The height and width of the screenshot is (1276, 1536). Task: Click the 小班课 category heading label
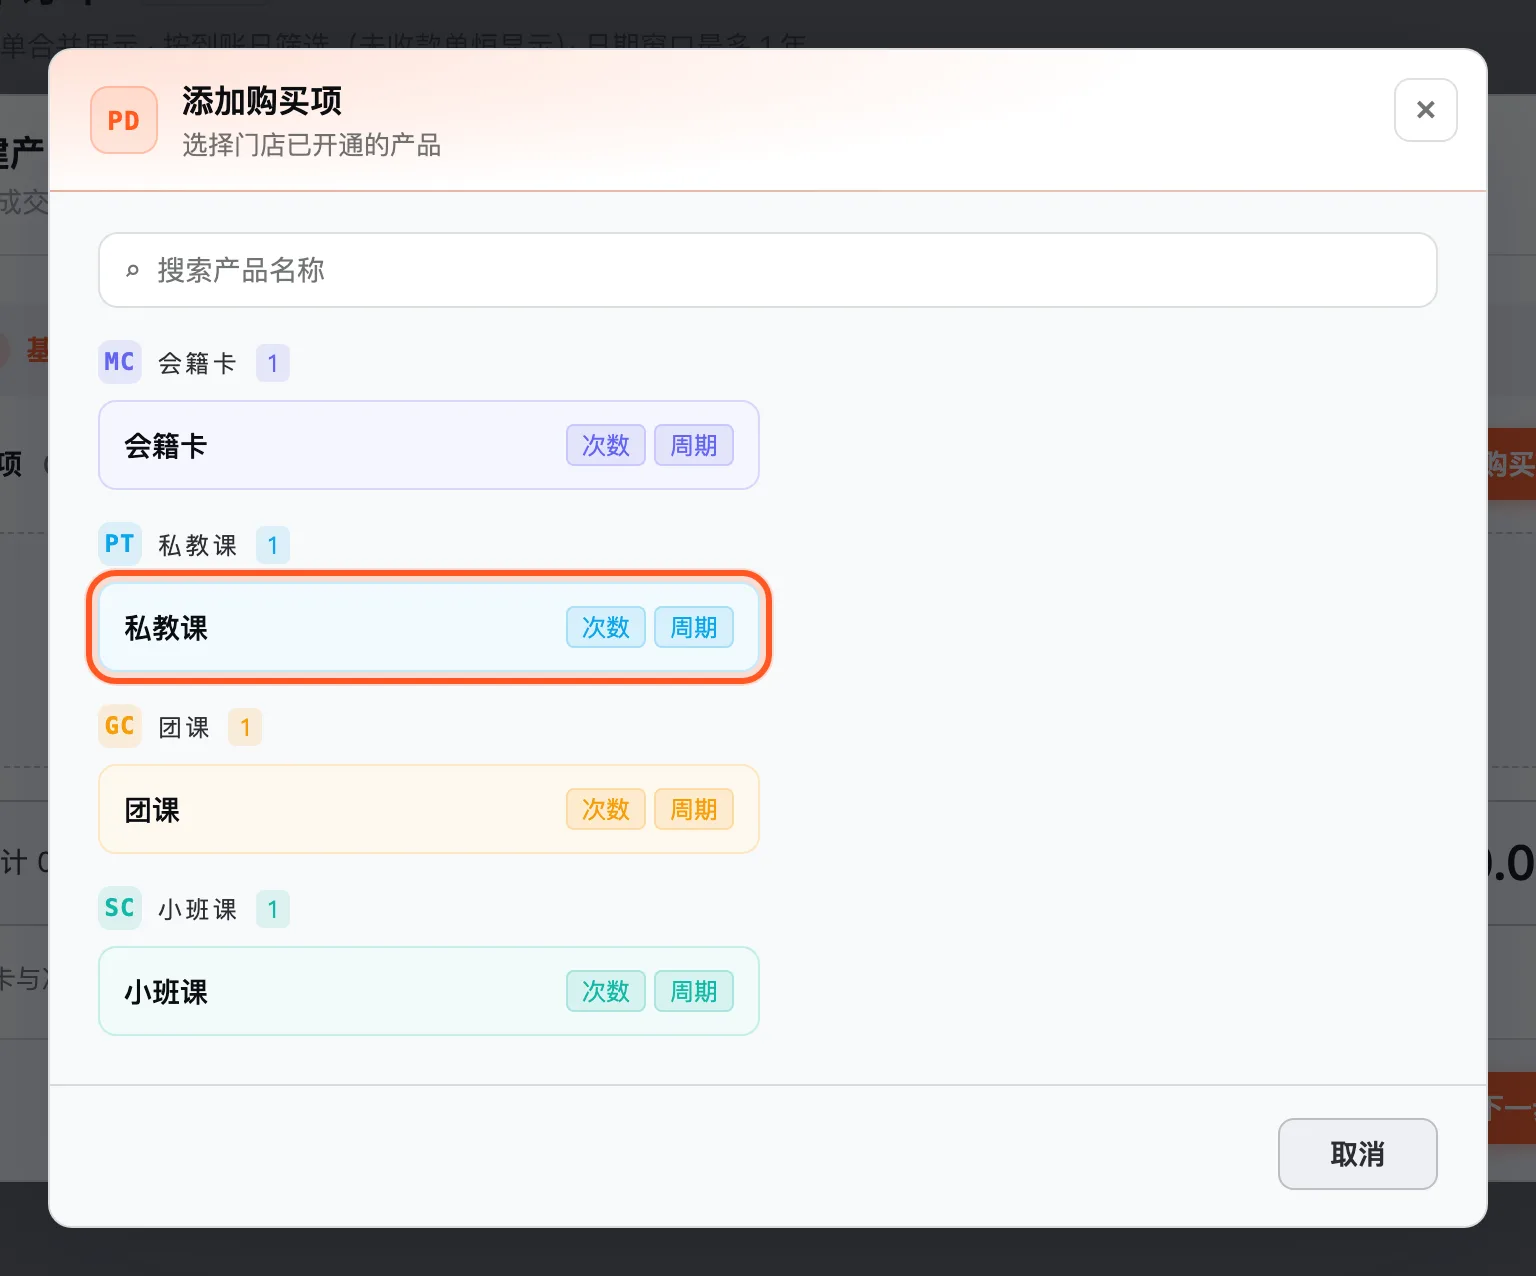pyautogui.click(x=197, y=909)
